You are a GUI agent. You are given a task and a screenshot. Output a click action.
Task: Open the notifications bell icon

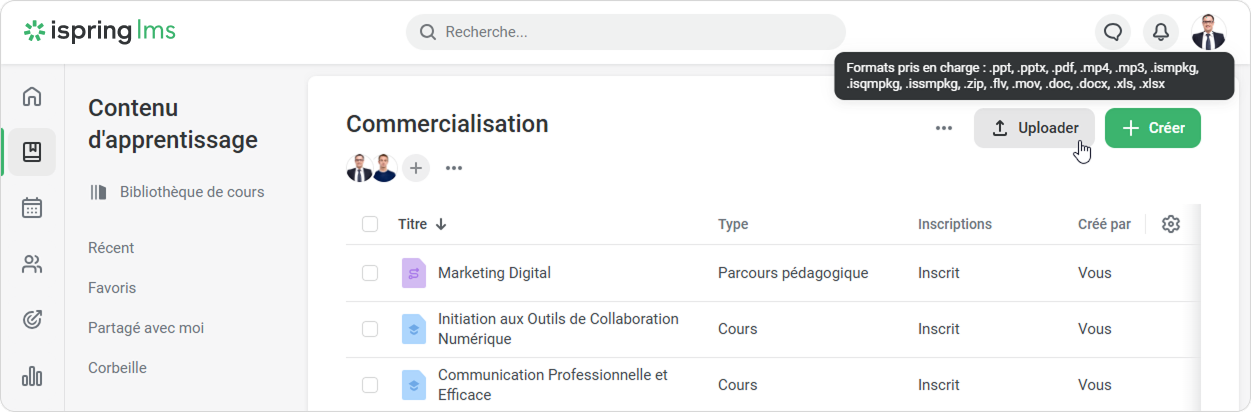pyautogui.click(x=1161, y=32)
